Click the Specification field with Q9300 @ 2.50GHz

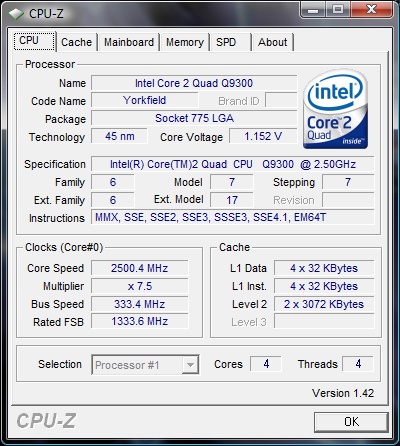(x=233, y=164)
